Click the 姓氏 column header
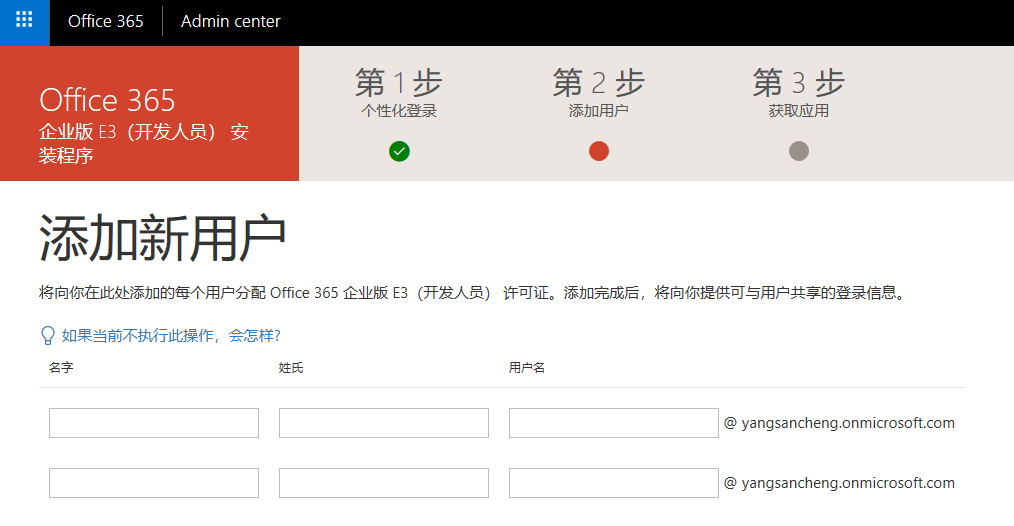1014x526 pixels. pos(291,367)
